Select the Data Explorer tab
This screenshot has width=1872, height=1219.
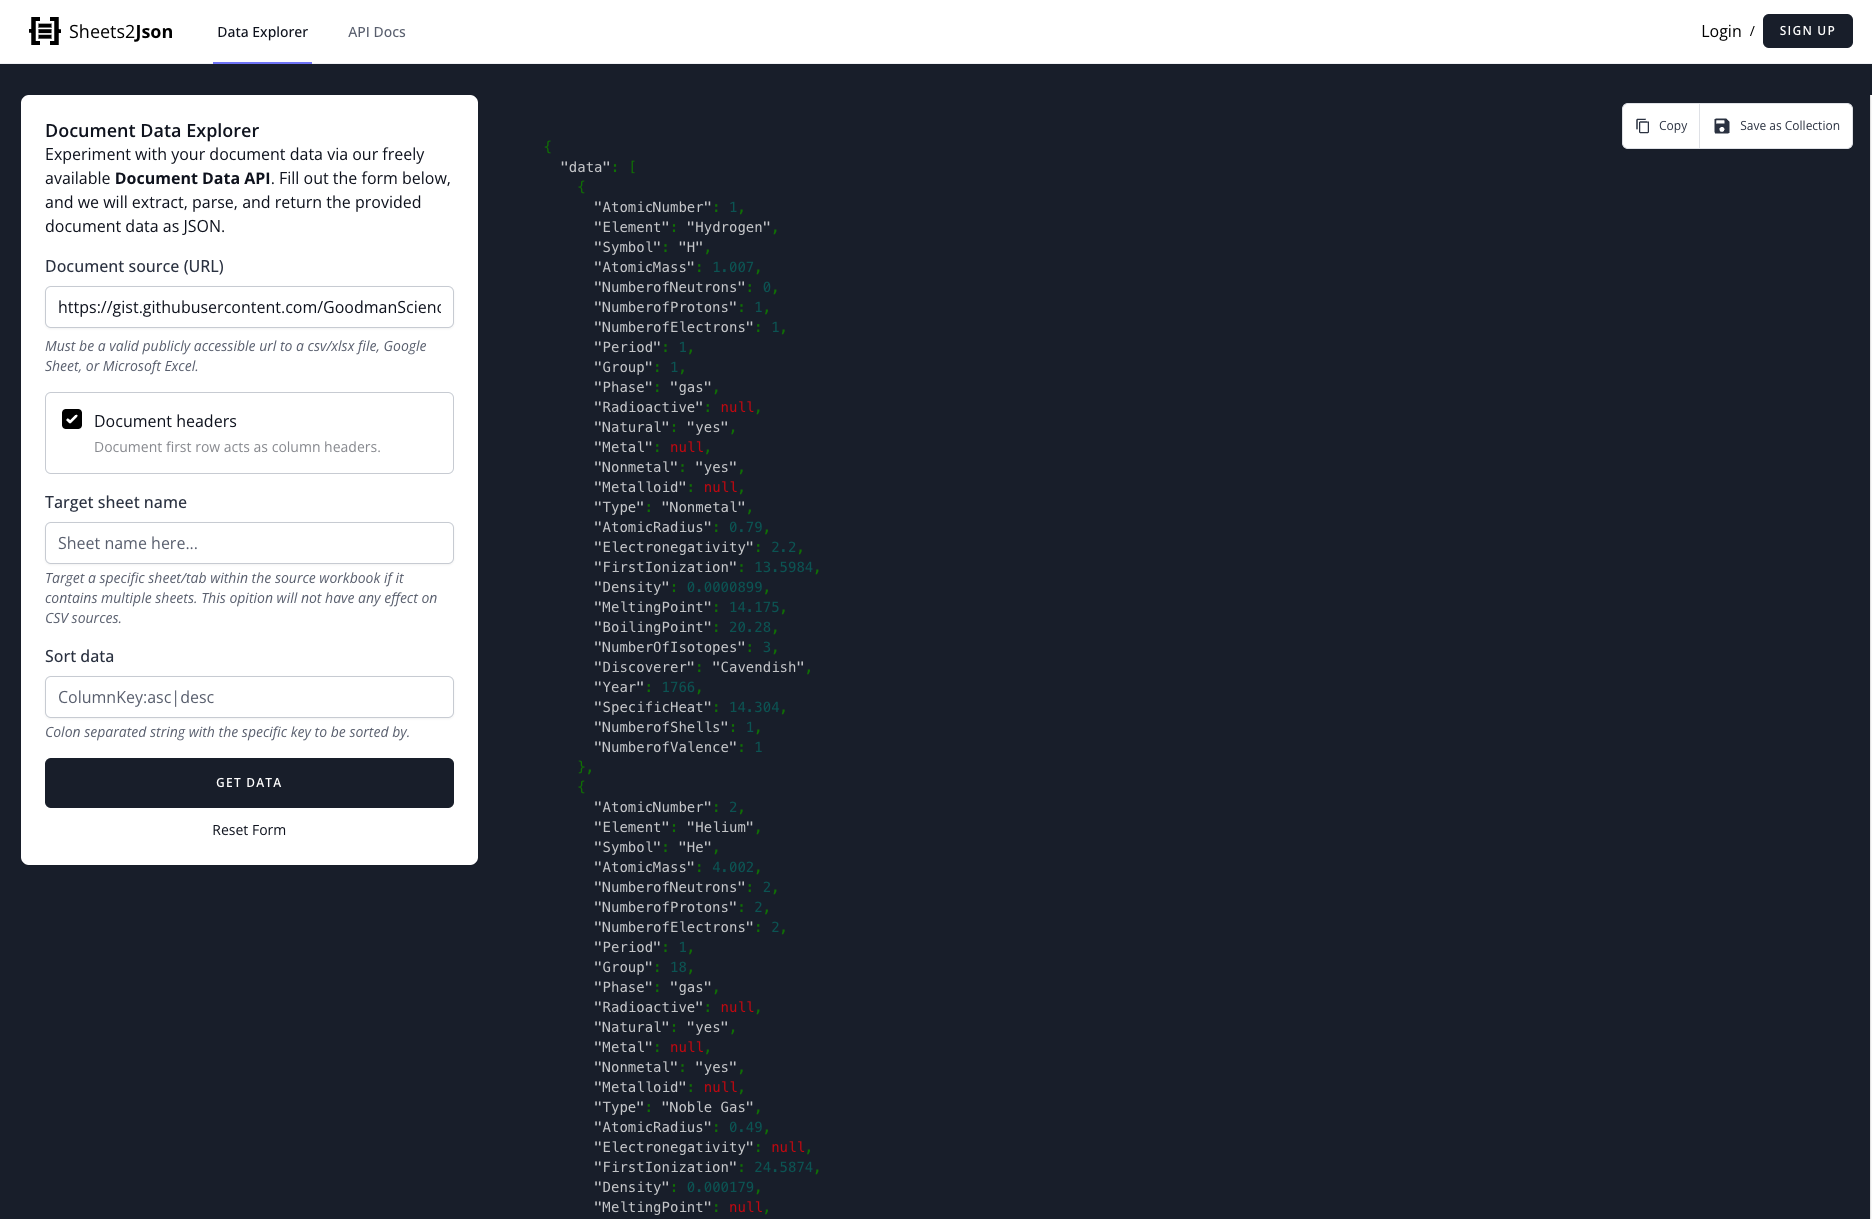coord(262,31)
